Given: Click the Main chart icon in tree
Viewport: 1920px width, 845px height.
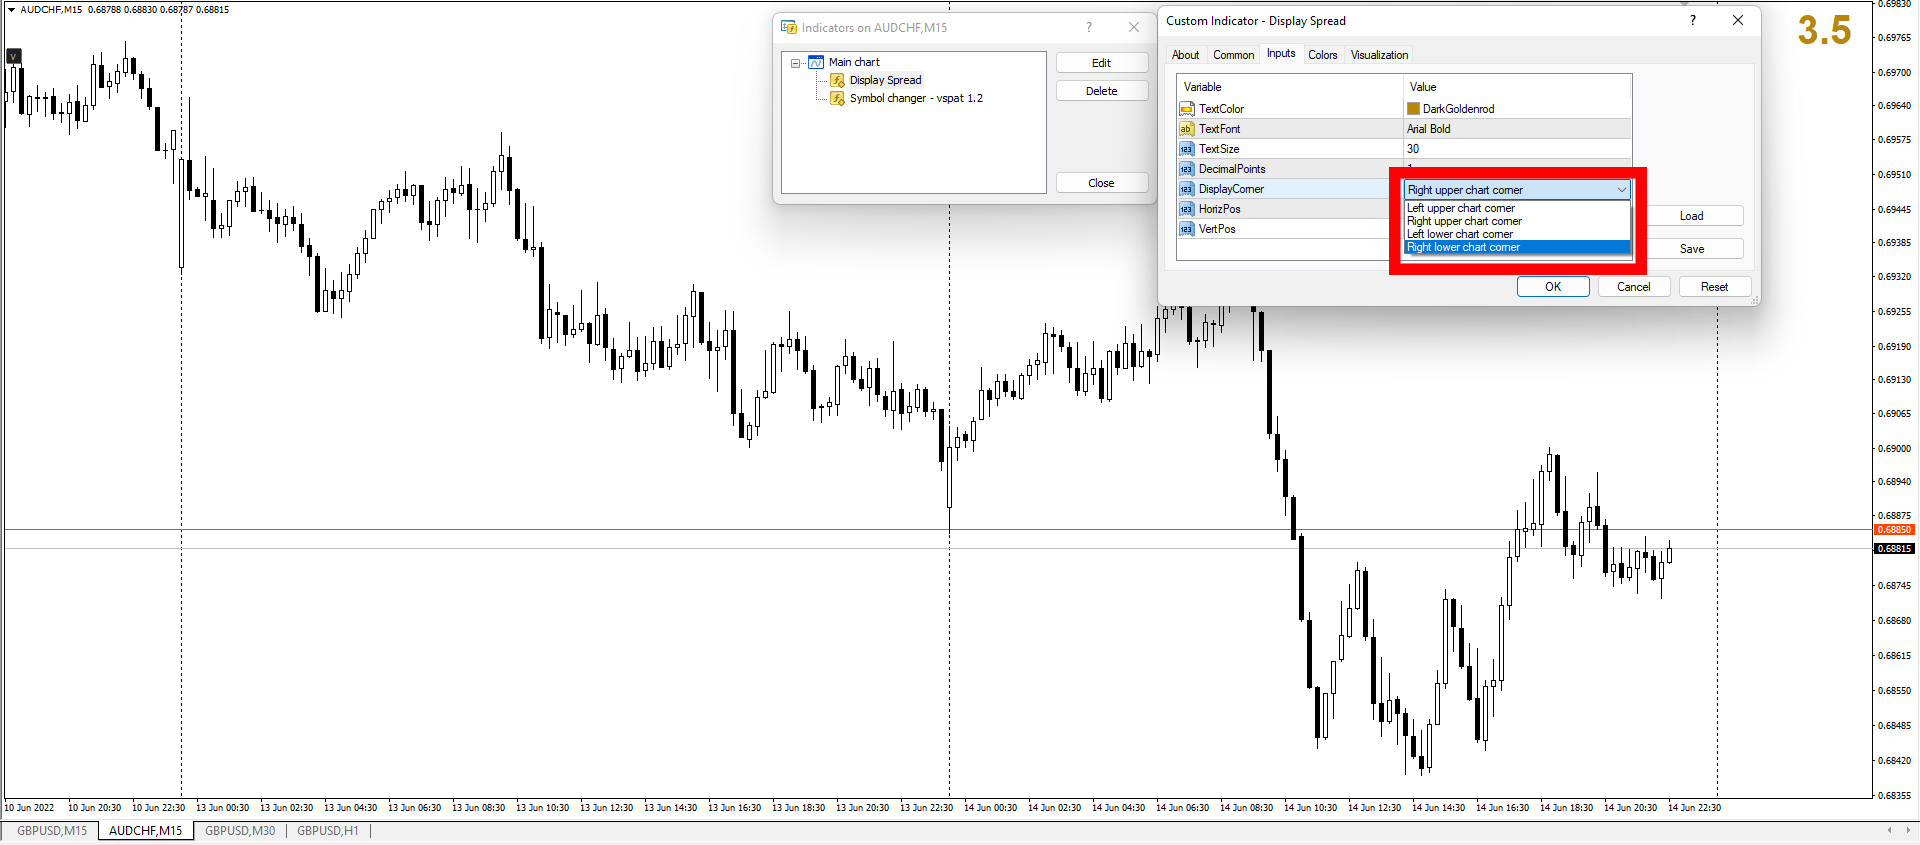Looking at the screenshot, I should point(816,62).
